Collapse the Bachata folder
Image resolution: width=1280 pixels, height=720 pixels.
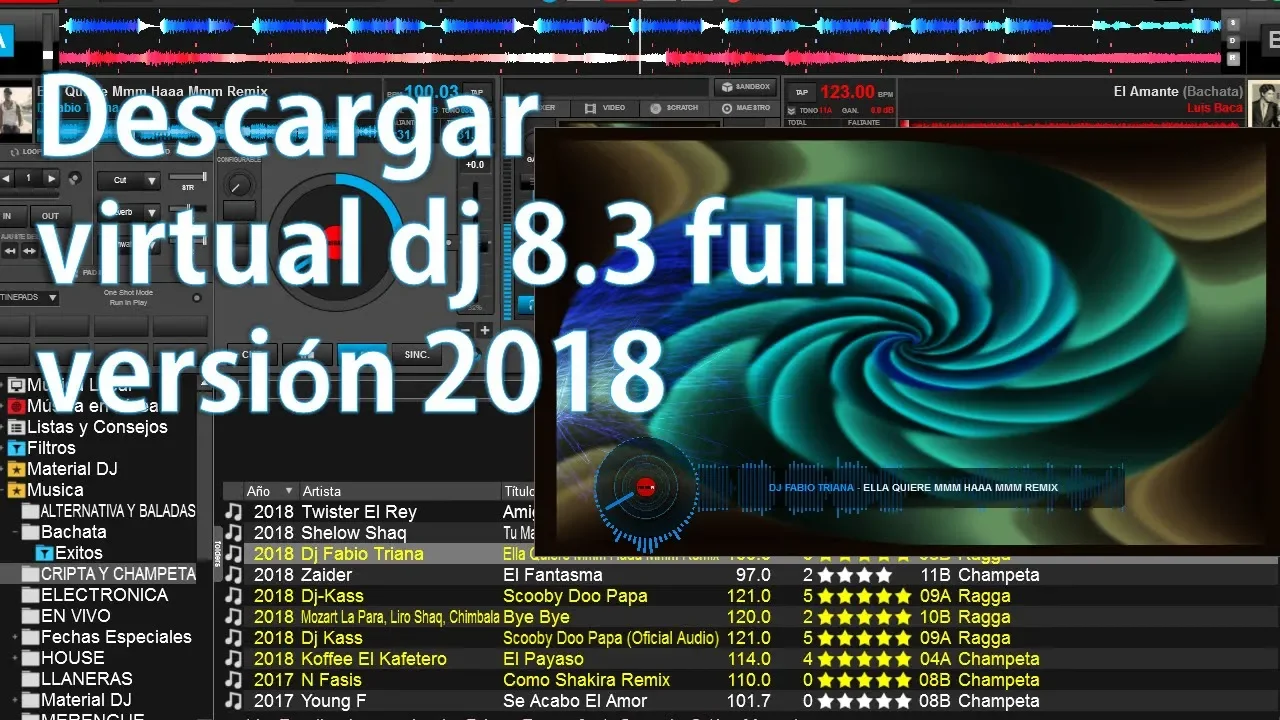15,532
